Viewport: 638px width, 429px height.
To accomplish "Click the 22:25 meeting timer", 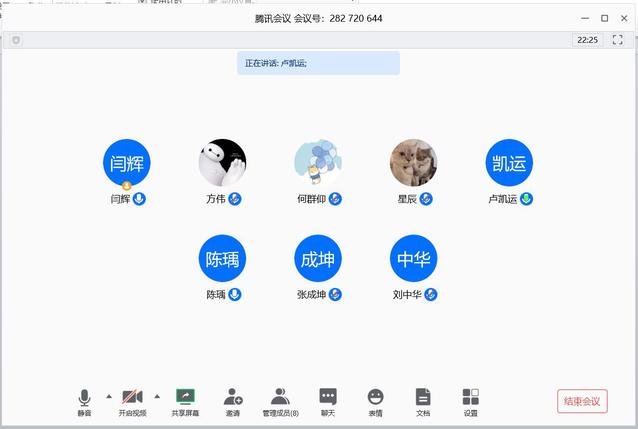I will 587,40.
